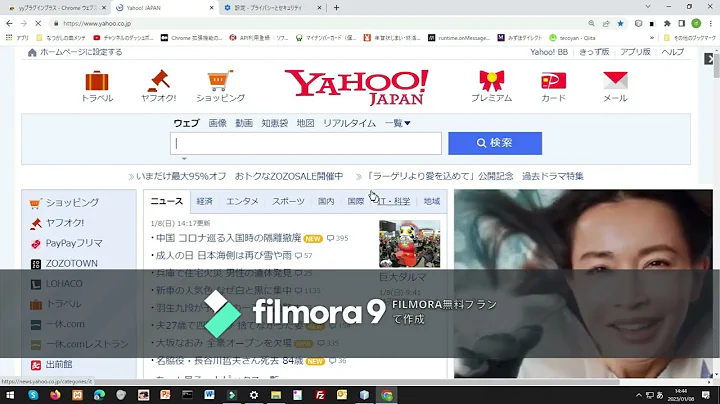
Task: Open the new tab plus button
Action: pyautogui.click(x=336, y=8)
